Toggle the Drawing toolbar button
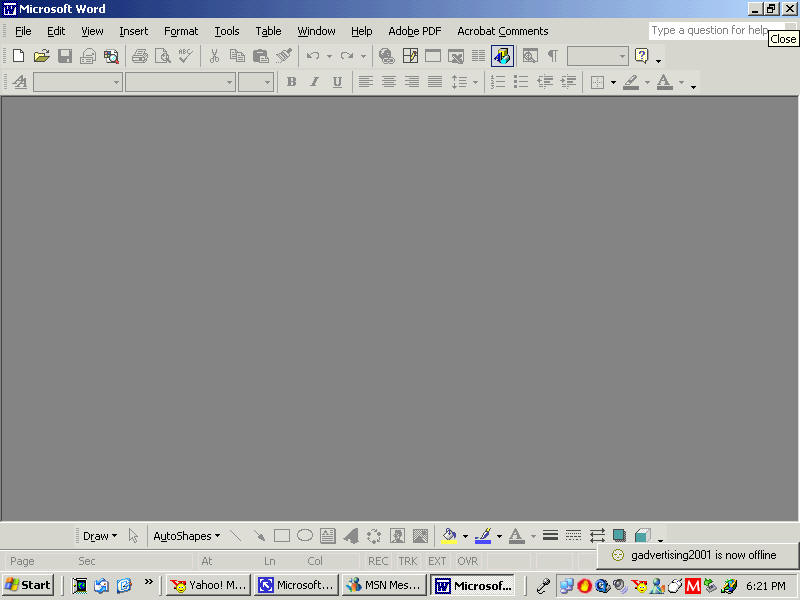The height and width of the screenshot is (600, 800). (x=502, y=56)
